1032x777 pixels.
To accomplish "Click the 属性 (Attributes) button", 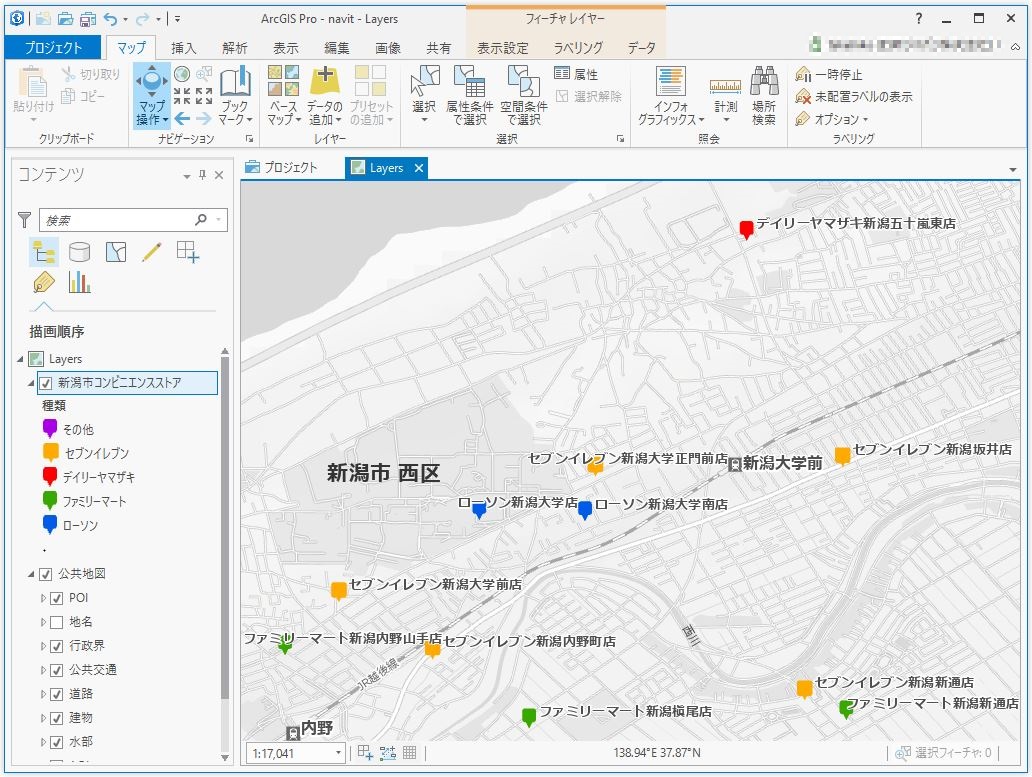I will [x=577, y=74].
